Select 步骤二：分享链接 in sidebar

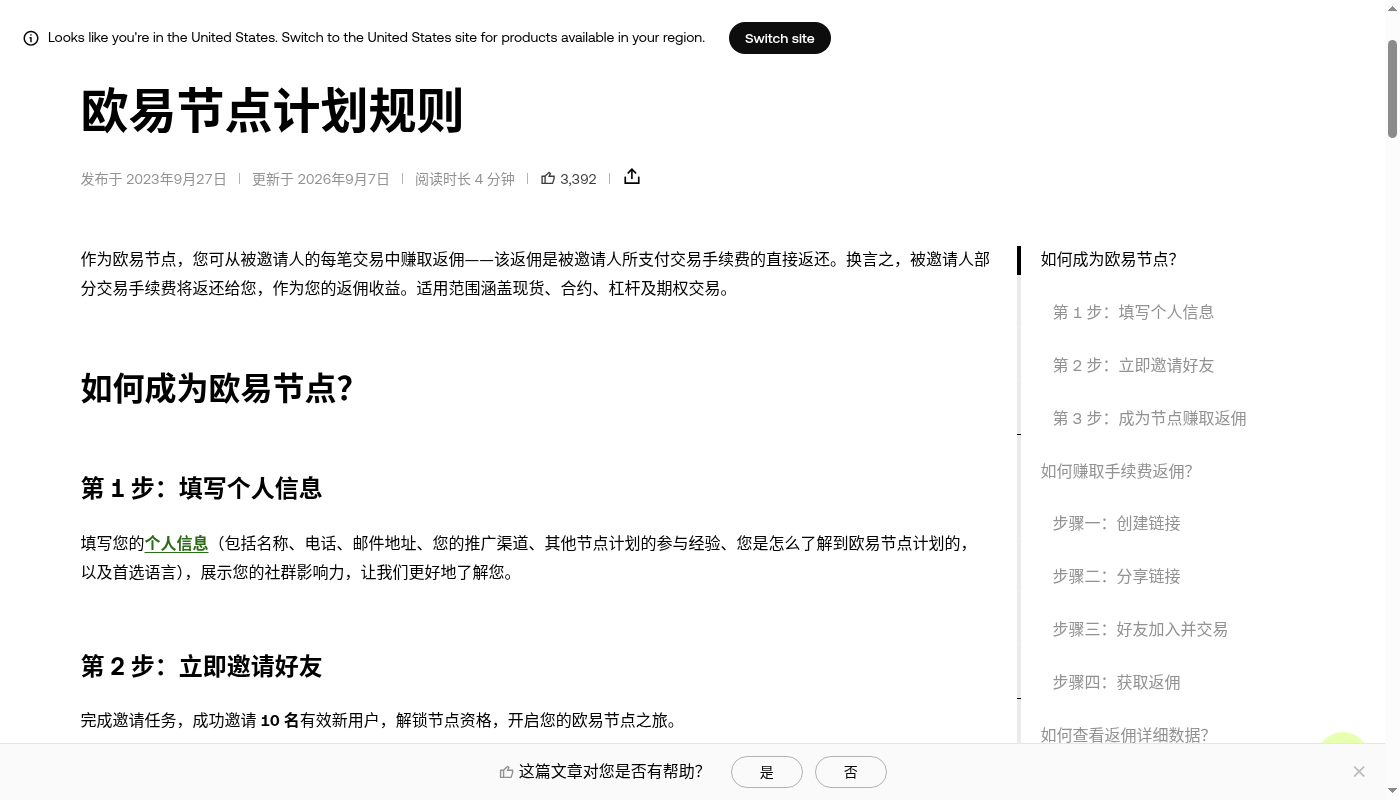1116,577
